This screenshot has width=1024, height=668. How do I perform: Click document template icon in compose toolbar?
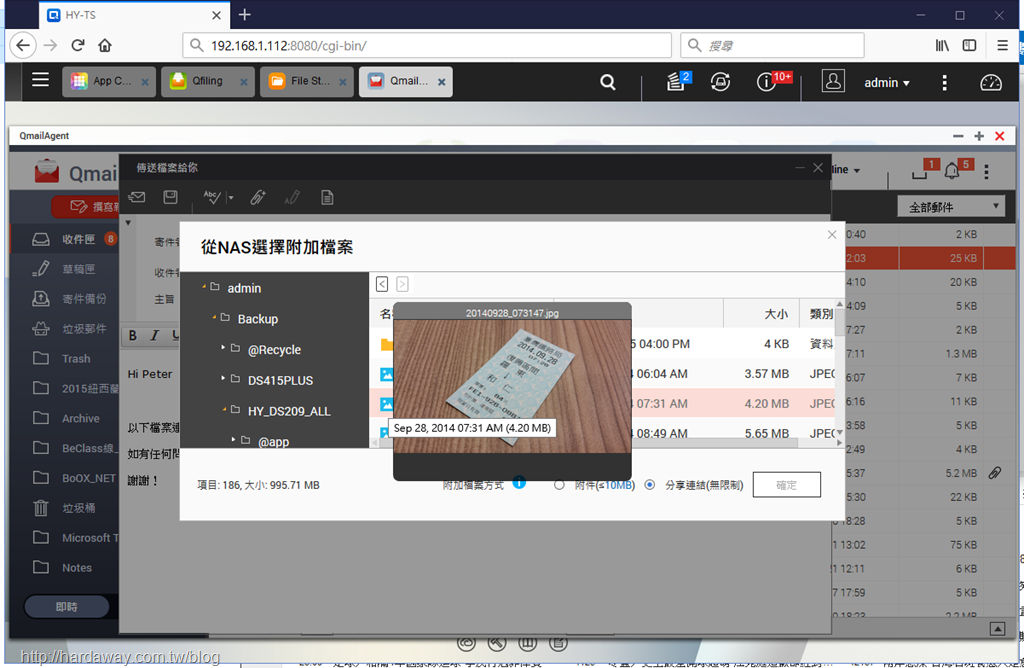point(327,197)
